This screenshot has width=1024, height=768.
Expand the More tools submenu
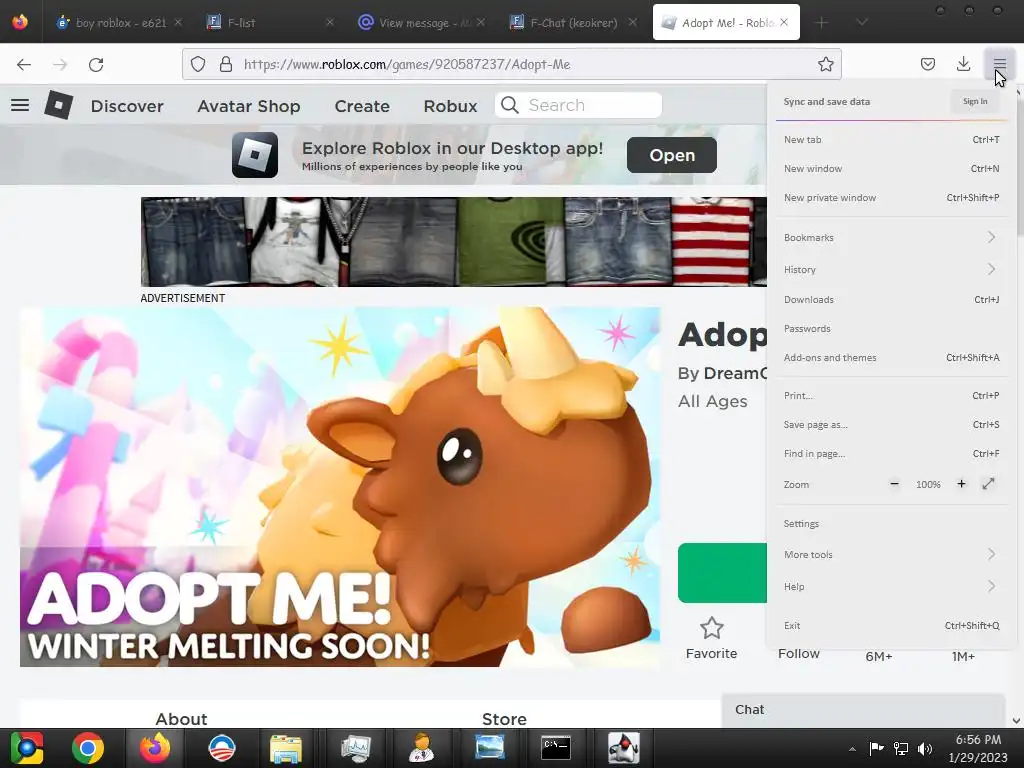click(891, 554)
